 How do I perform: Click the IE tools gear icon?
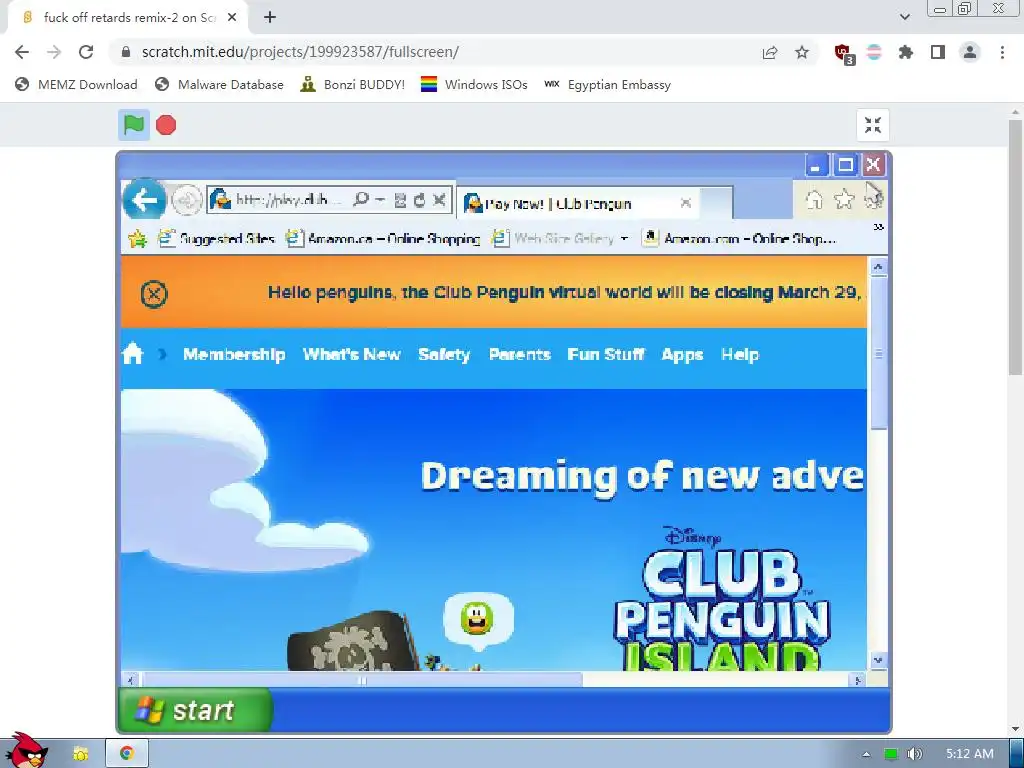pos(874,199)
